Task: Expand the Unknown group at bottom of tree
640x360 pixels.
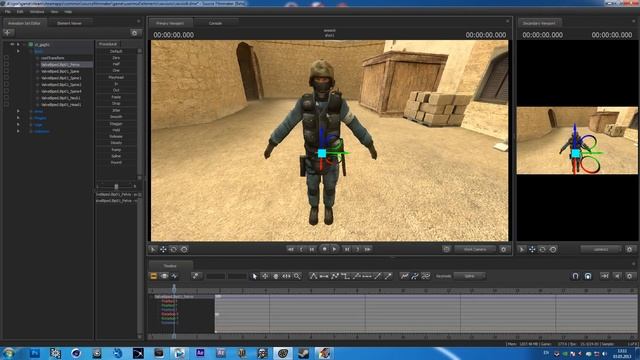Action: tap(18, 131)
